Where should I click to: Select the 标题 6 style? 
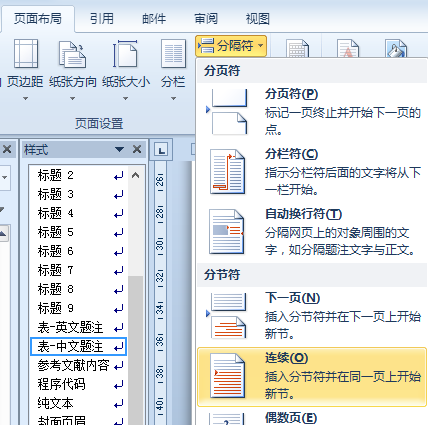78,251
